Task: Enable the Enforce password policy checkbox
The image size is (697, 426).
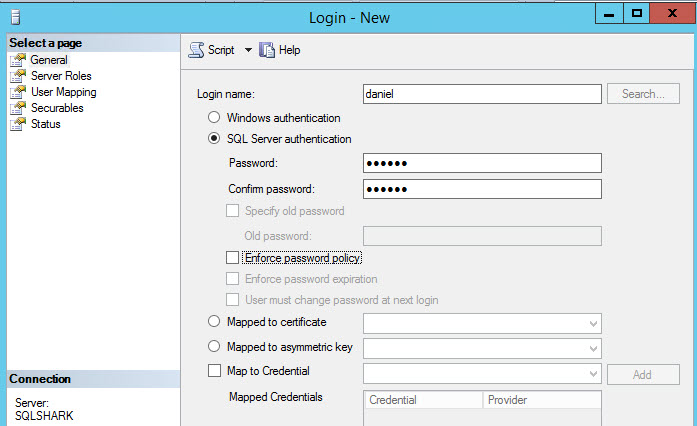Action: click(x=233, y=258)
